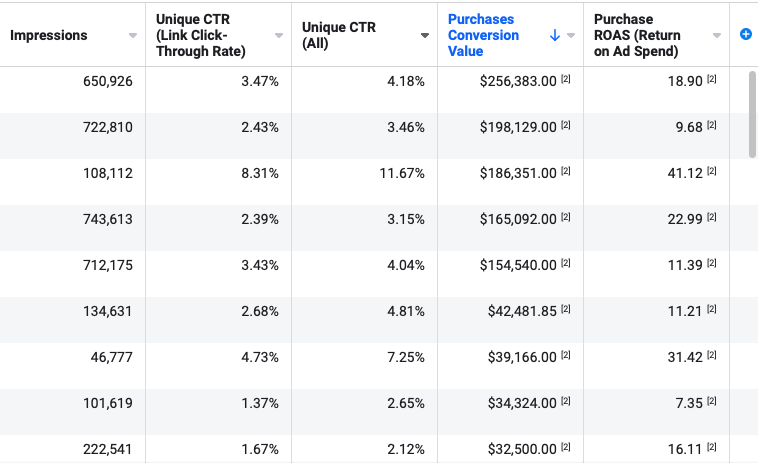Open footnote [2] beside $256,383.00

click(566, 79)
